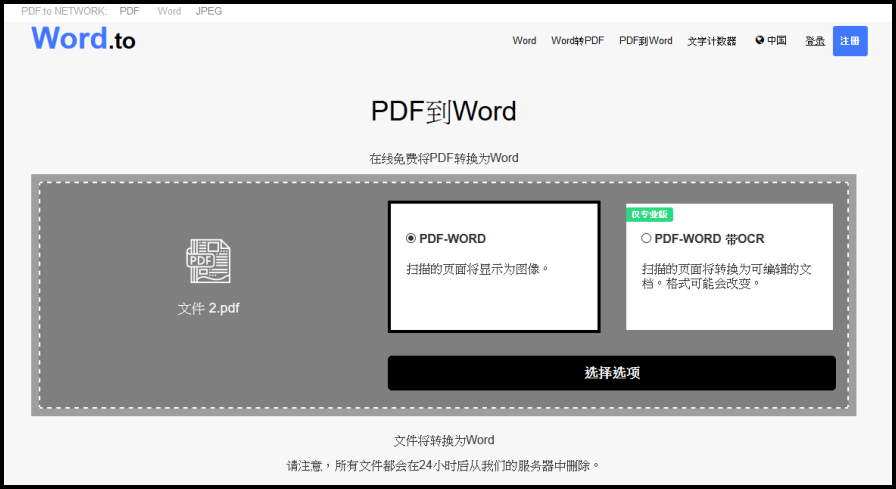The height and width of the screenshot is (489, 896).
Task: Click the black 选择选项 button
Action: coord(611,373)
